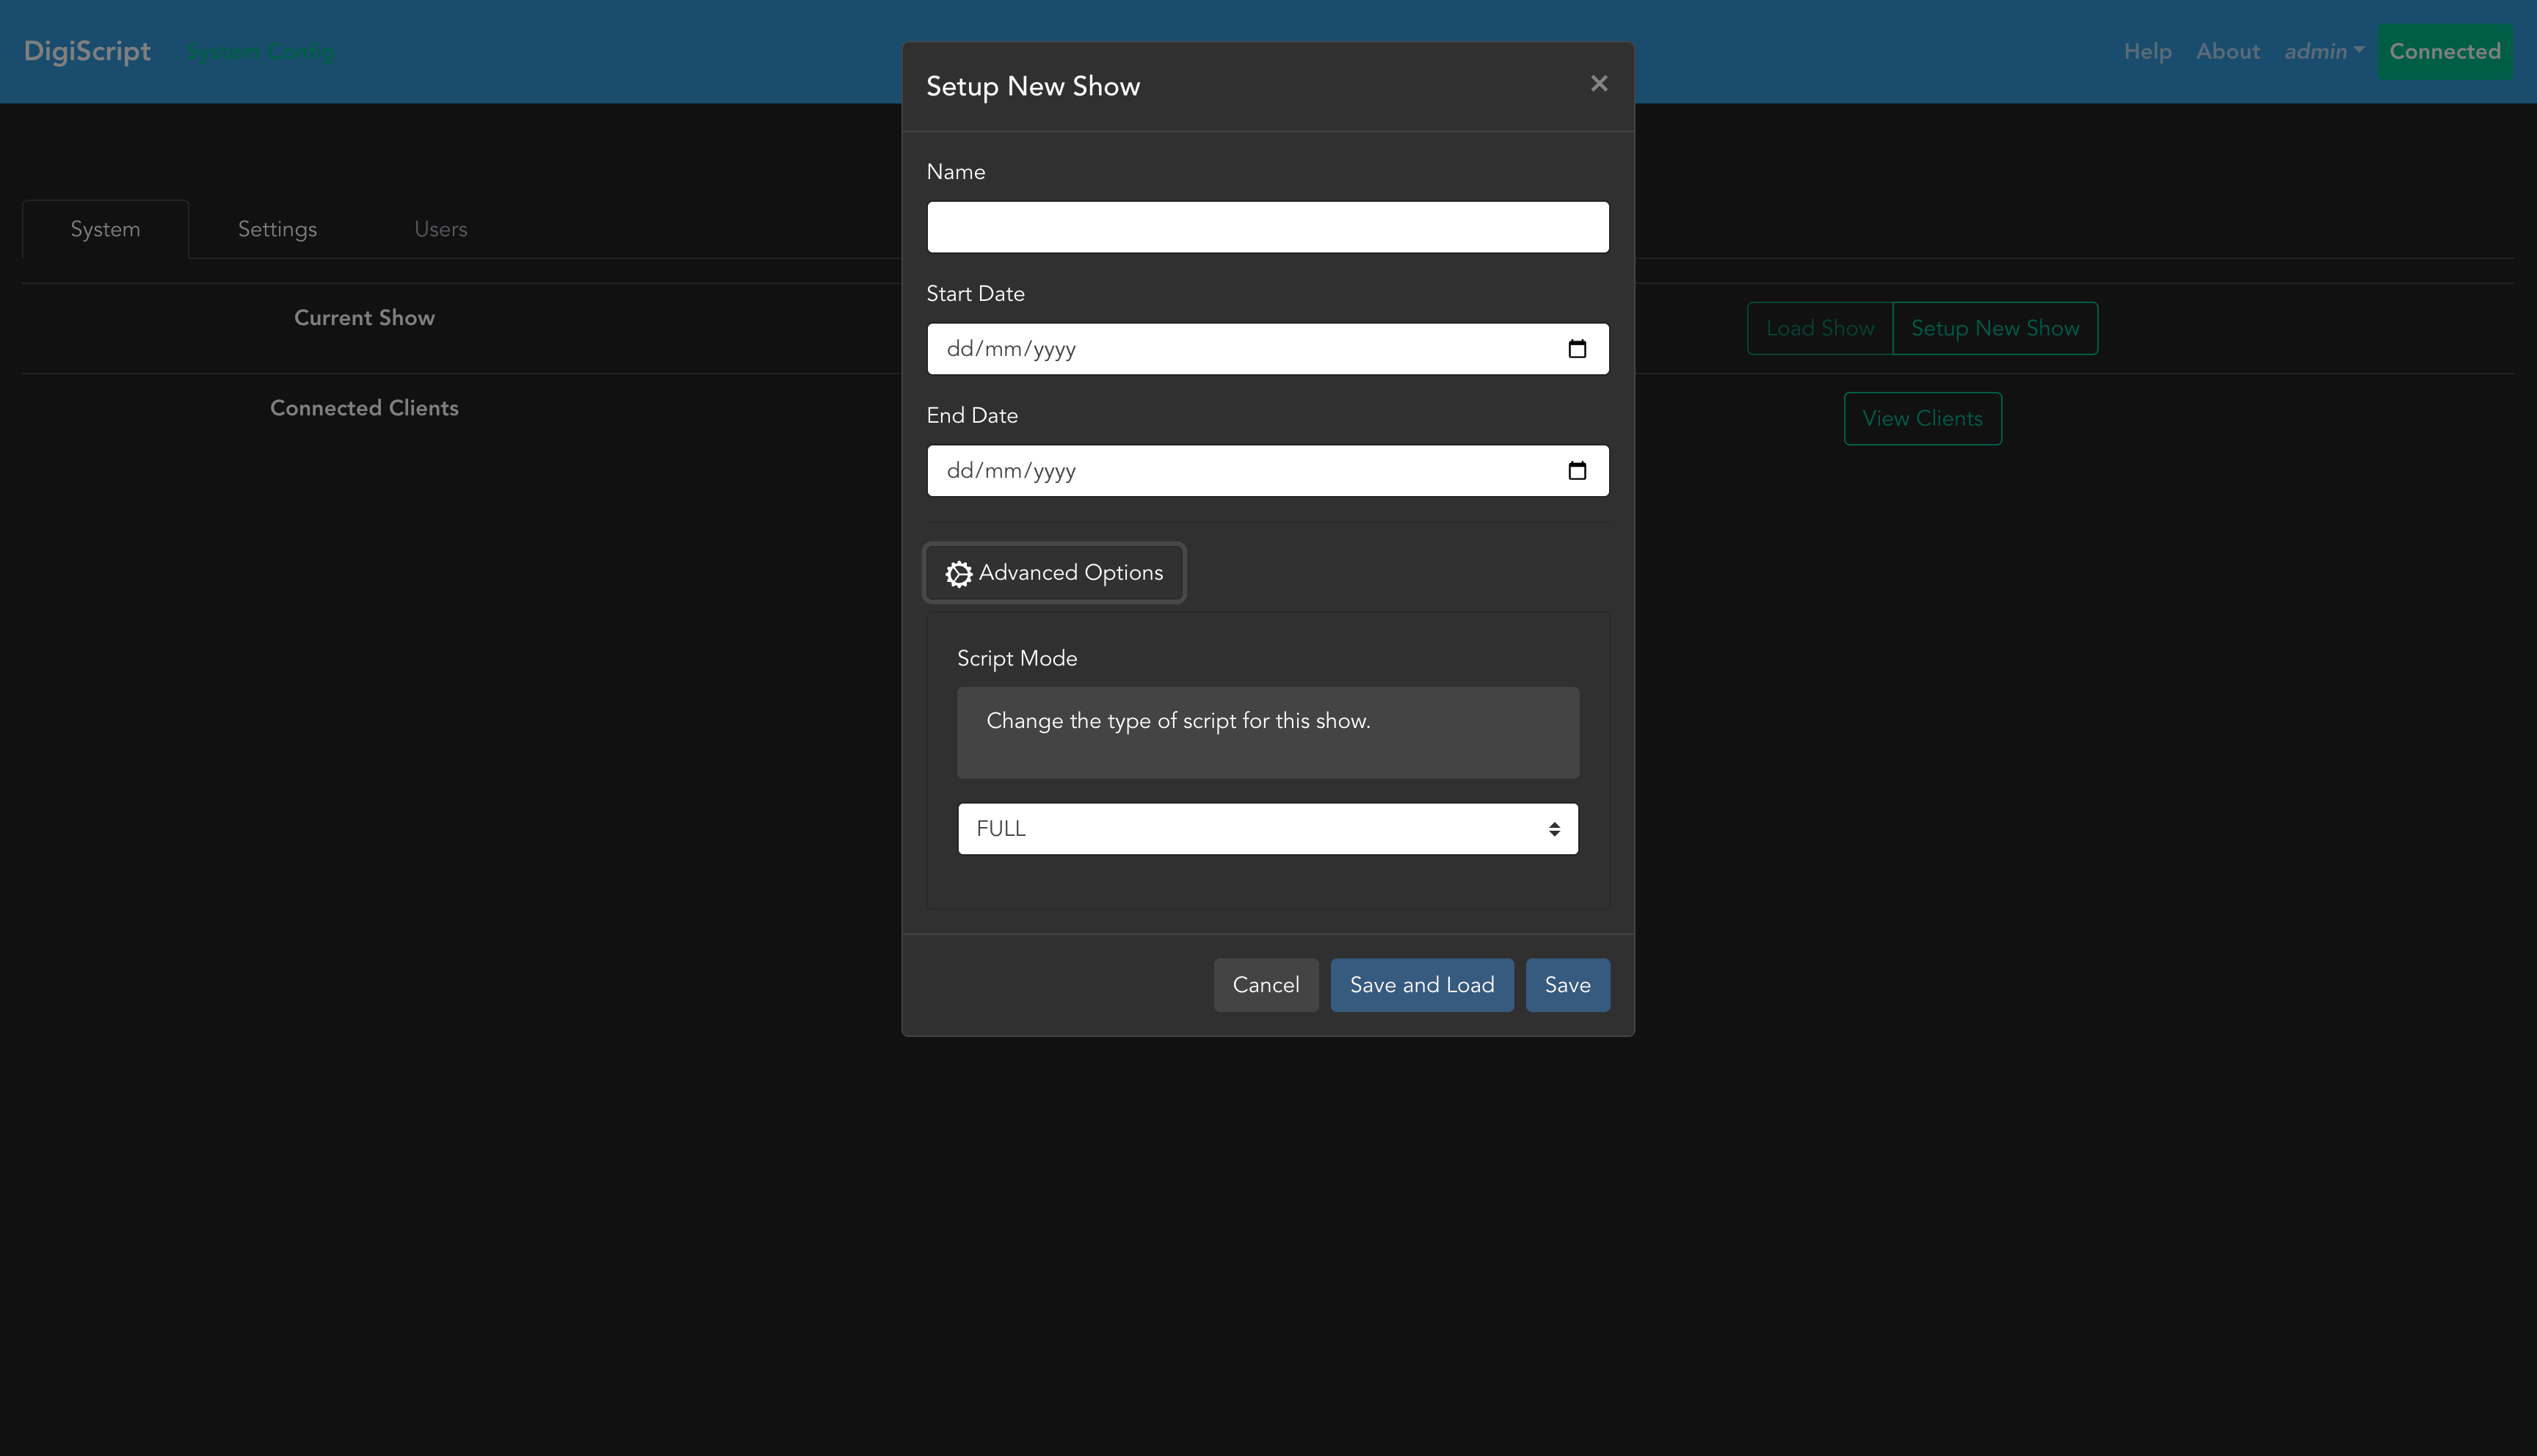
Task: Click Save and Load
Action: coord(1421,985)
